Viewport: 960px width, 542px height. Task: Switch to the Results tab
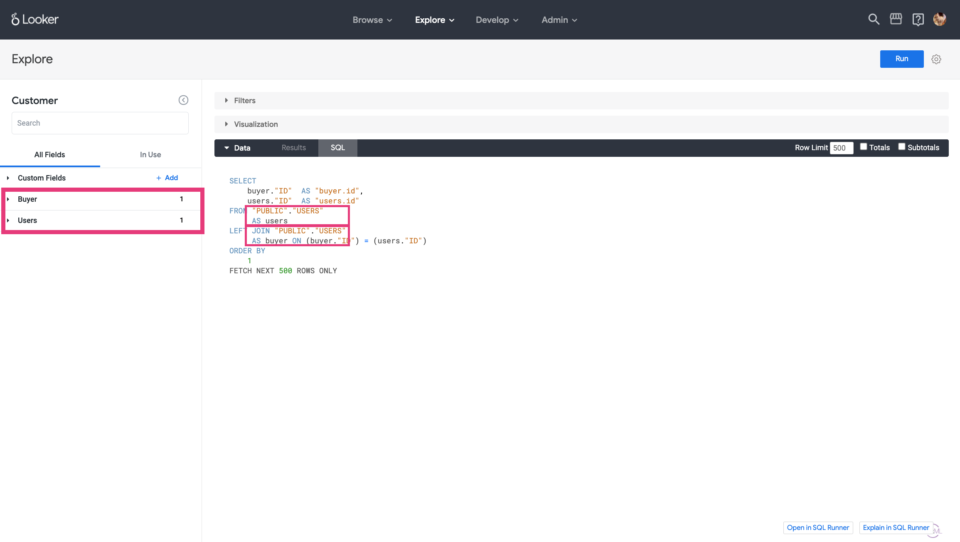click(293, 148)
